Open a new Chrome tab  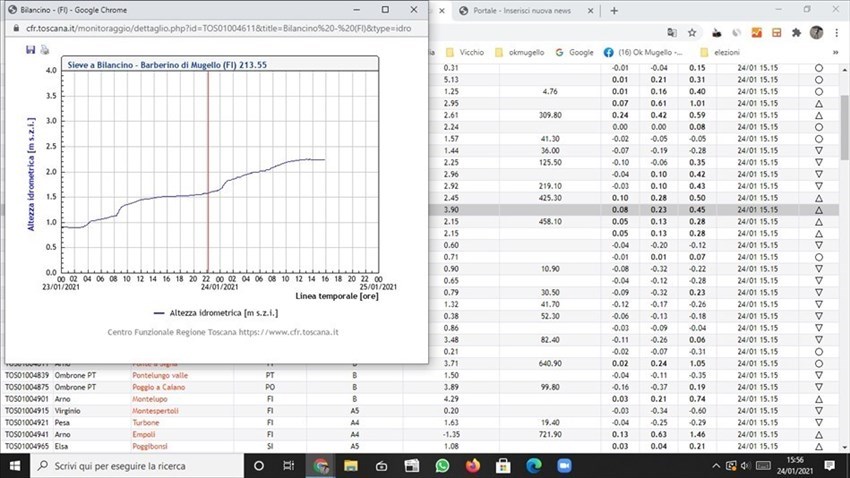[x=613, y=11]
